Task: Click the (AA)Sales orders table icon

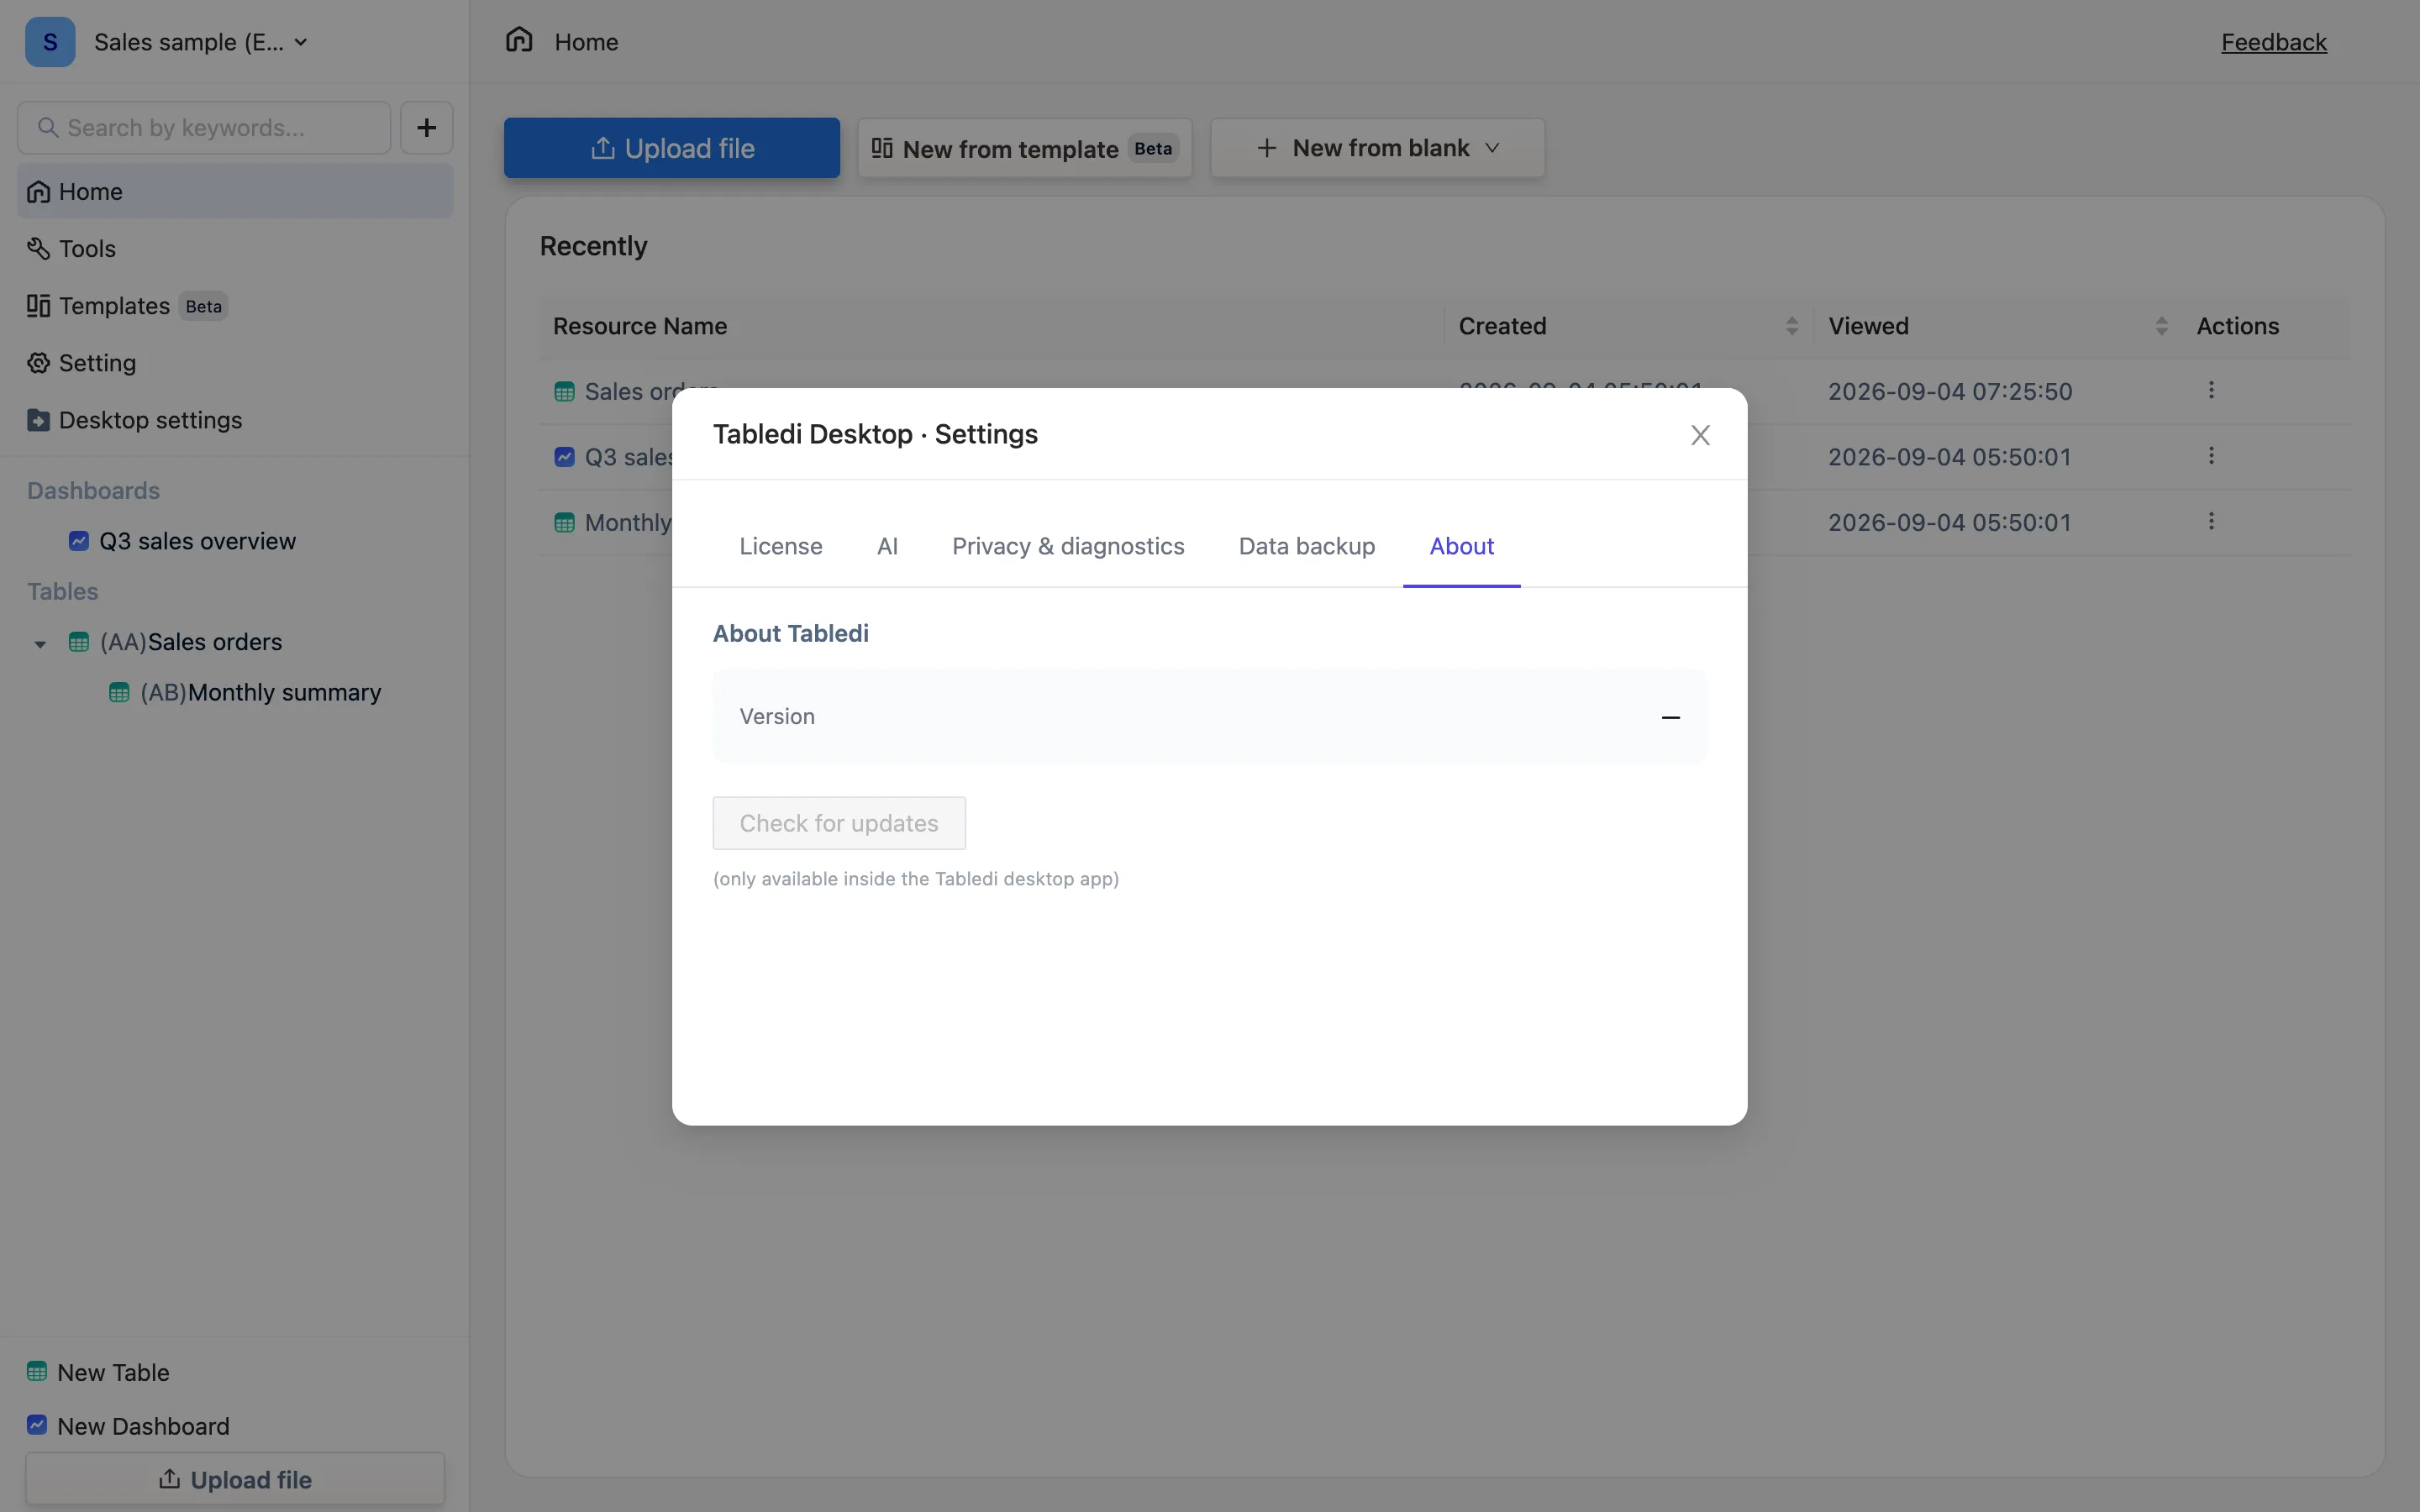Action: pos(79,642)
